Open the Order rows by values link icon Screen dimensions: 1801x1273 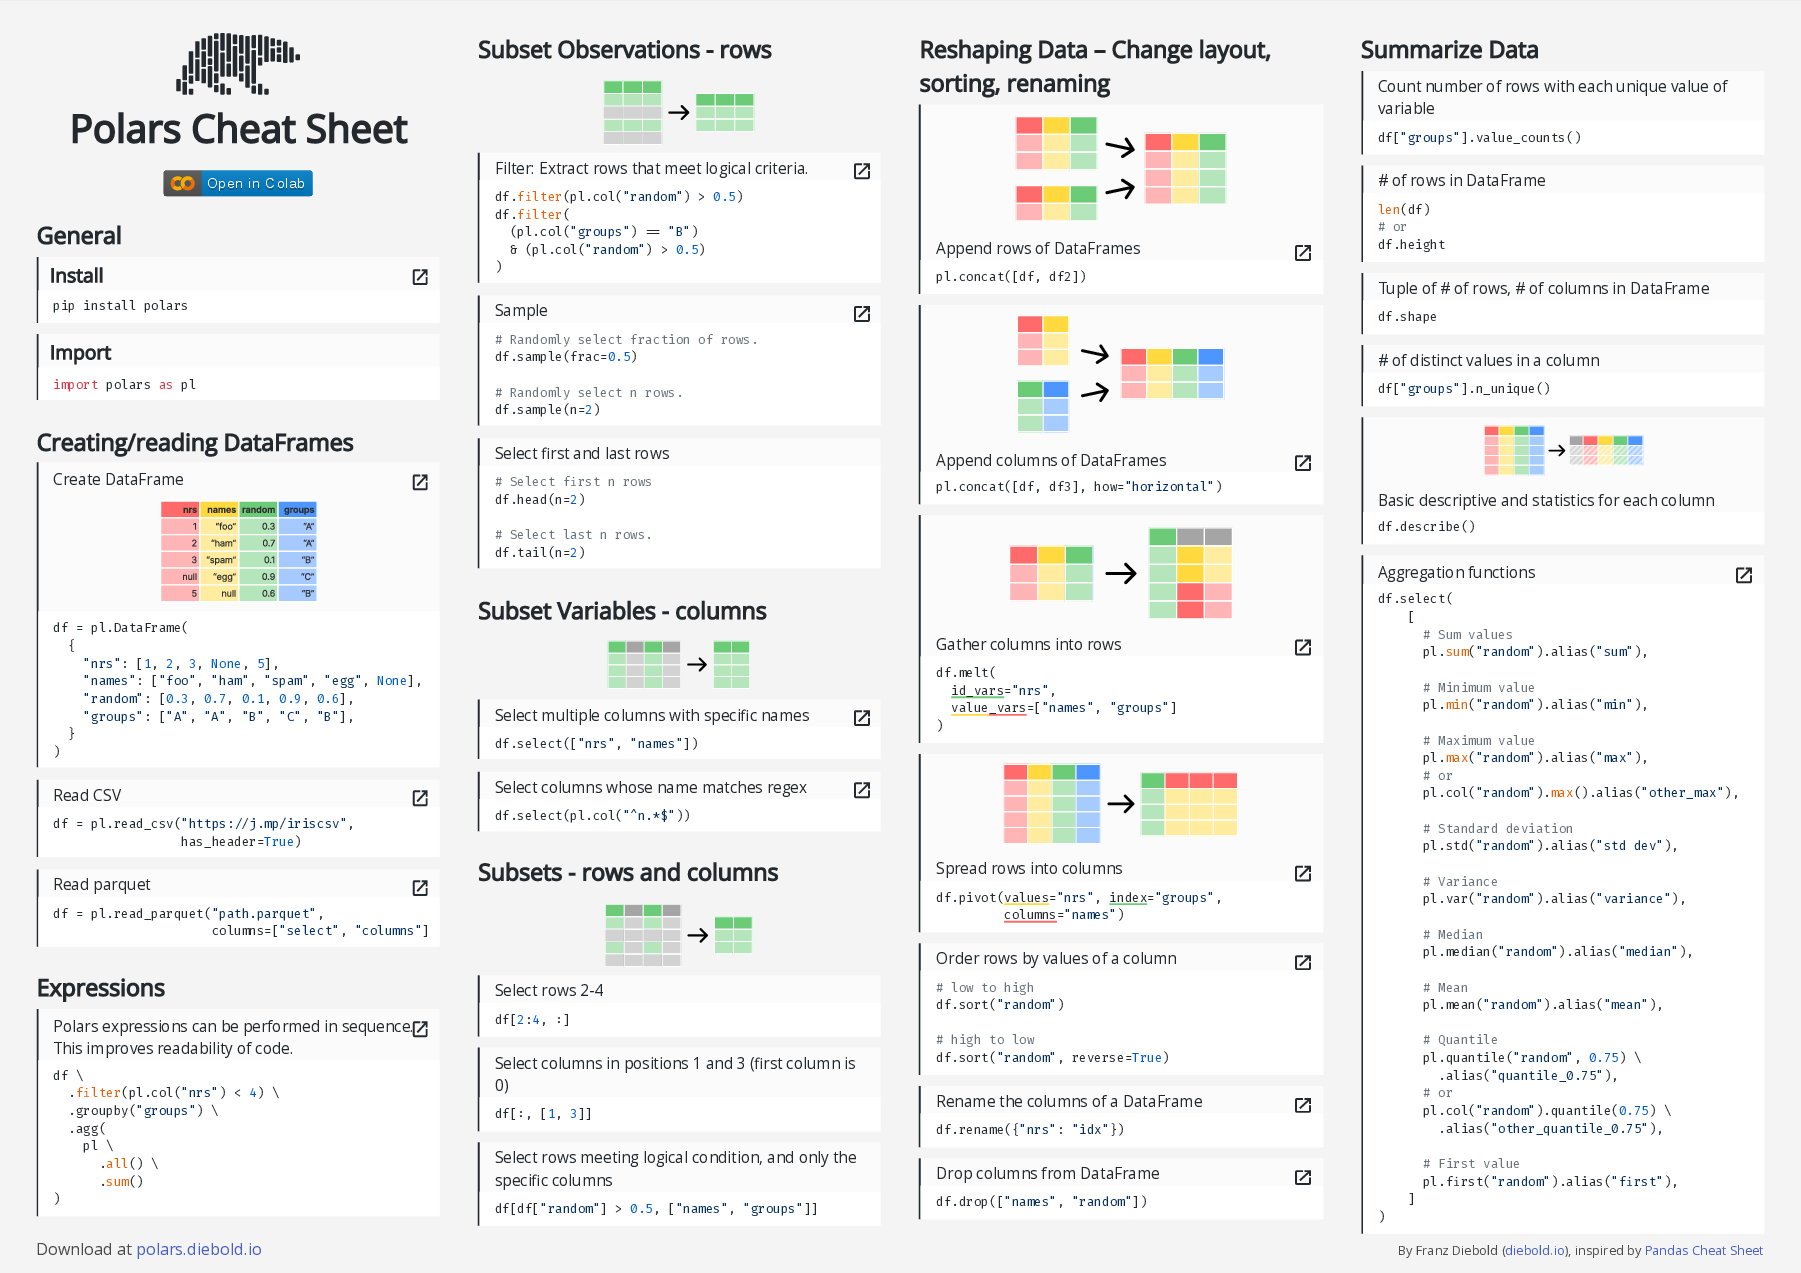pyautogui.click(x=1302, y=961)
